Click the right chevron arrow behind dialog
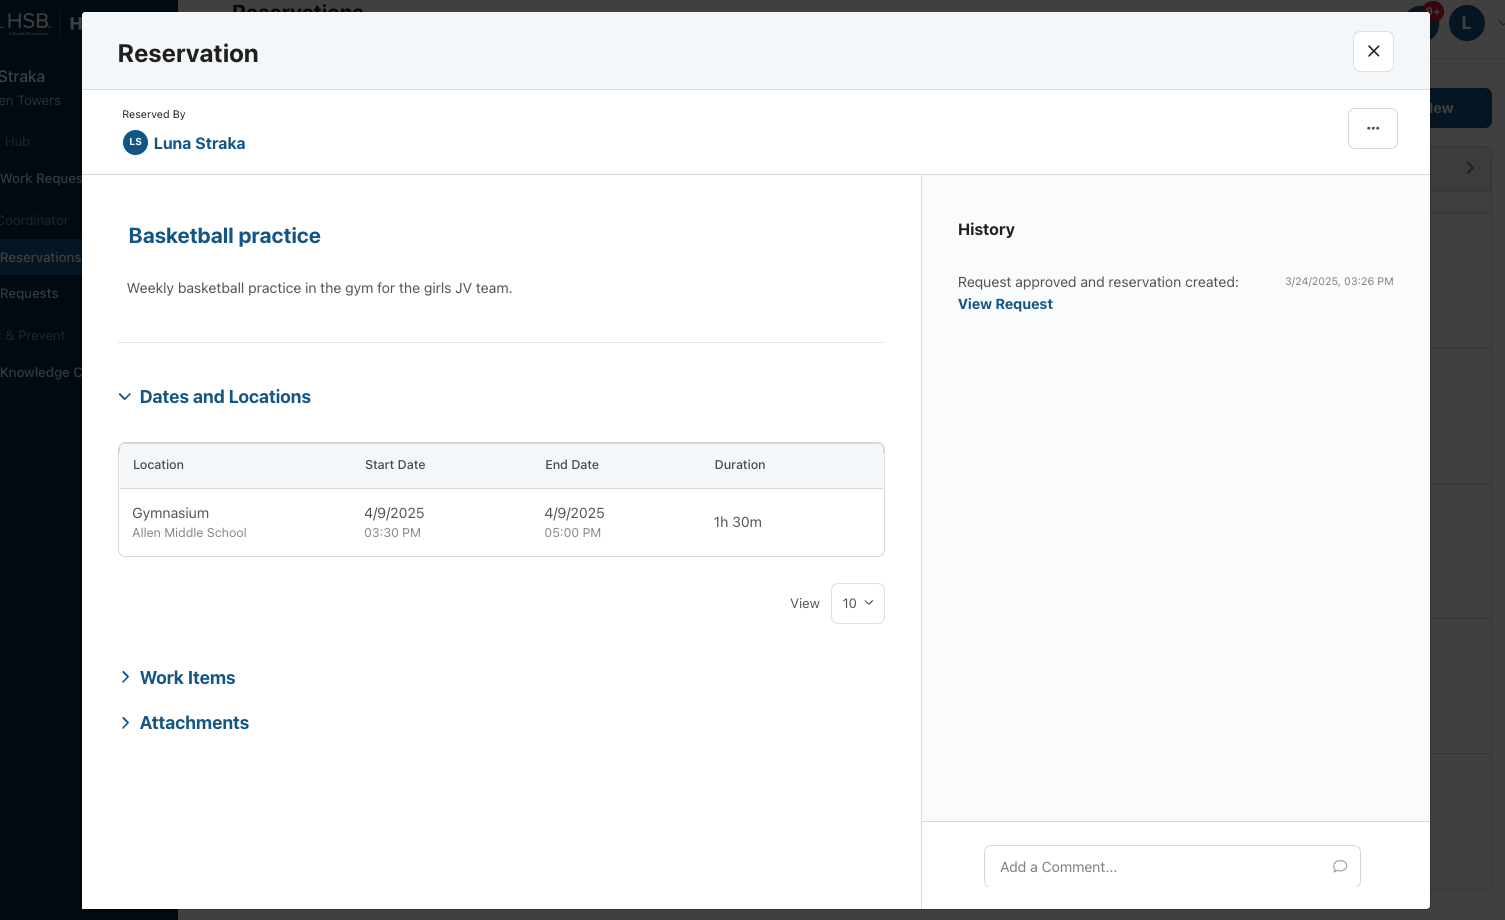 1469,168
